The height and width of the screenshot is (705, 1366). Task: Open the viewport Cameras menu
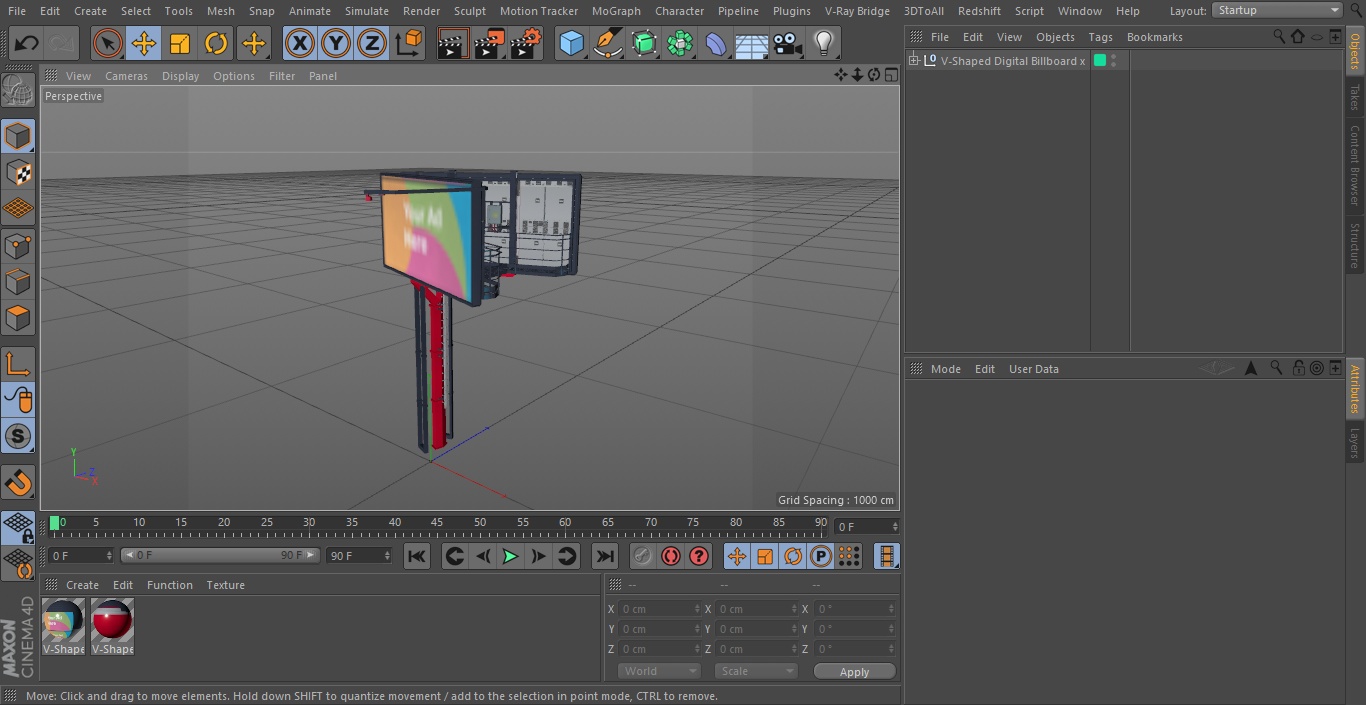point(126,76)
